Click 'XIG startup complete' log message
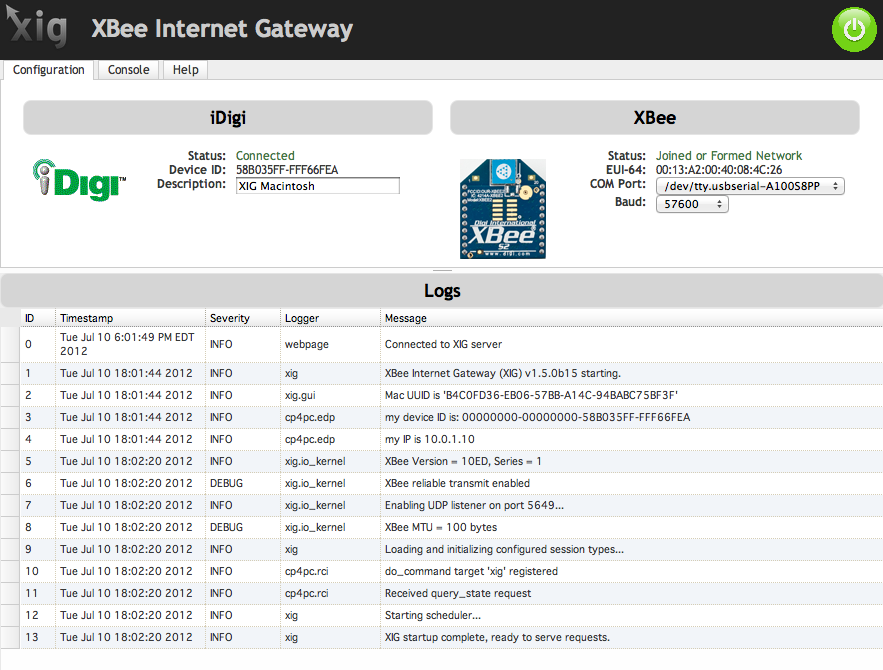This screenshot has height=670, width=883. 497,637
